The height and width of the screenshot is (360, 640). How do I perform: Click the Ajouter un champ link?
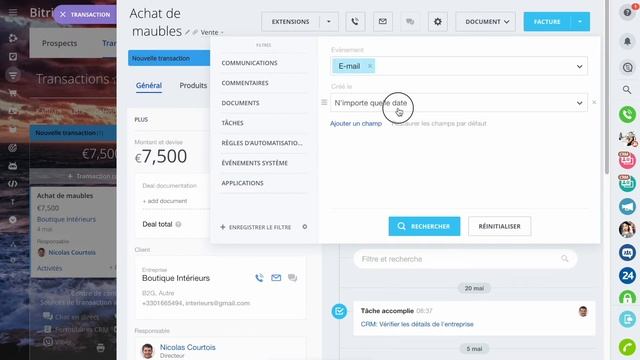coord(356,123)
